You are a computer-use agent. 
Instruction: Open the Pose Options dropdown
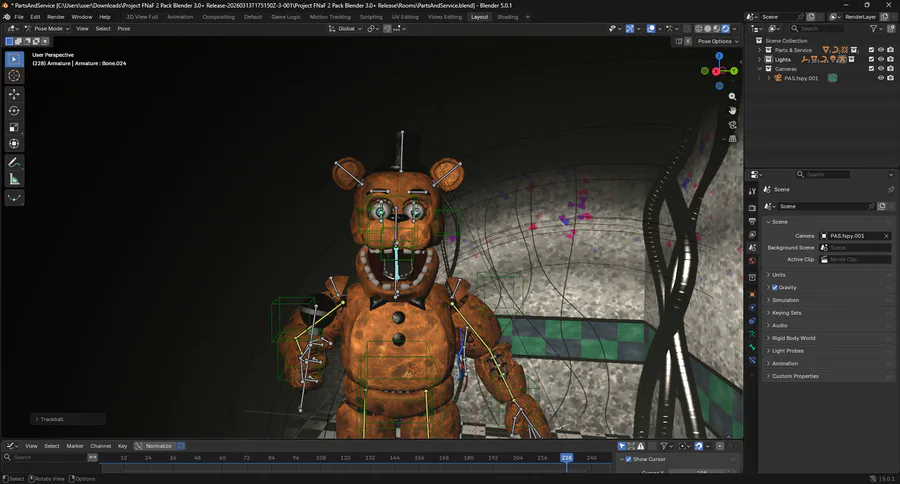[x=717, y=41]
